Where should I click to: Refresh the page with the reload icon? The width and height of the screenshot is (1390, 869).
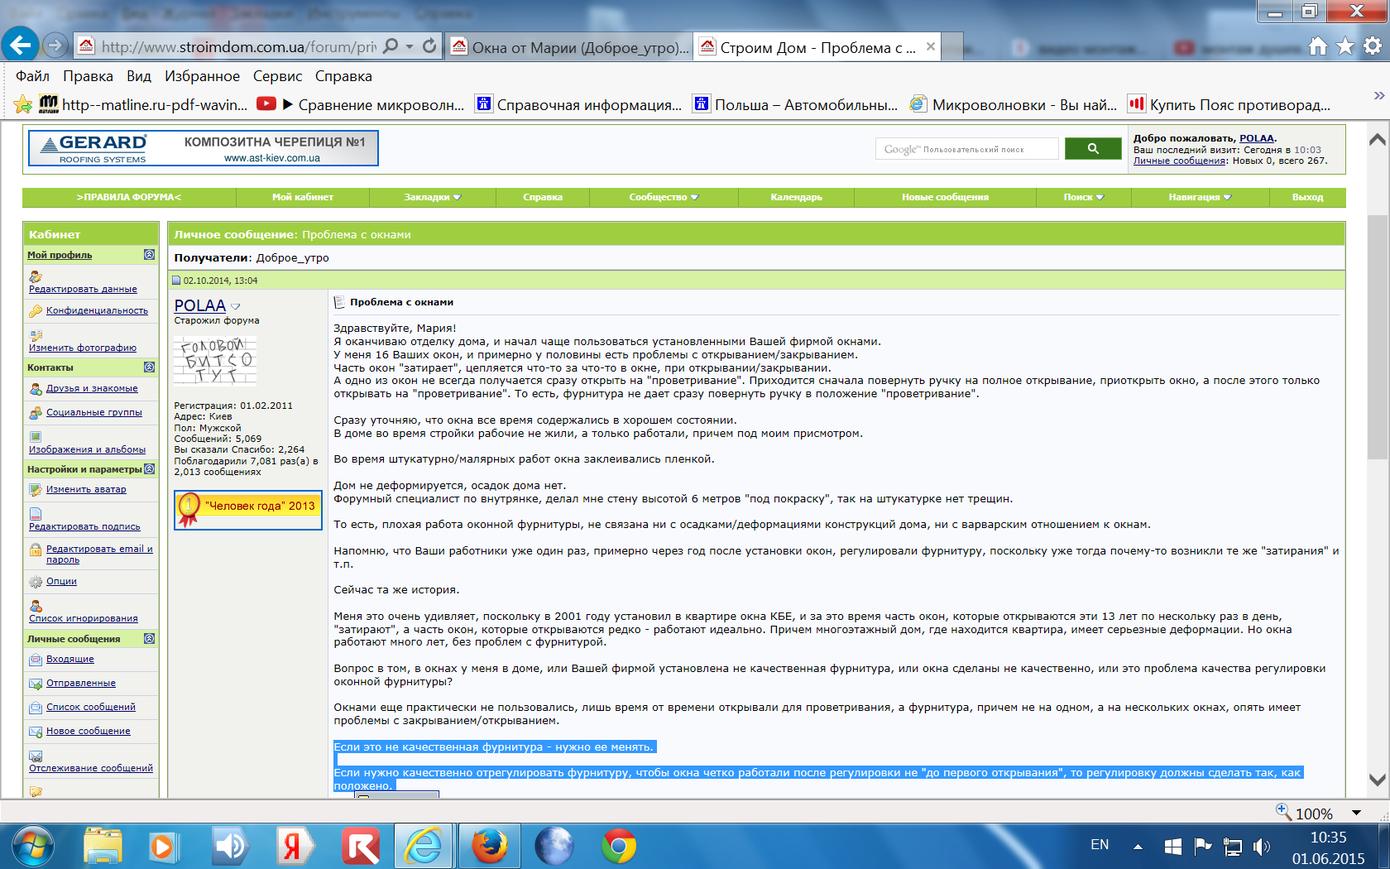pos(430,46)
